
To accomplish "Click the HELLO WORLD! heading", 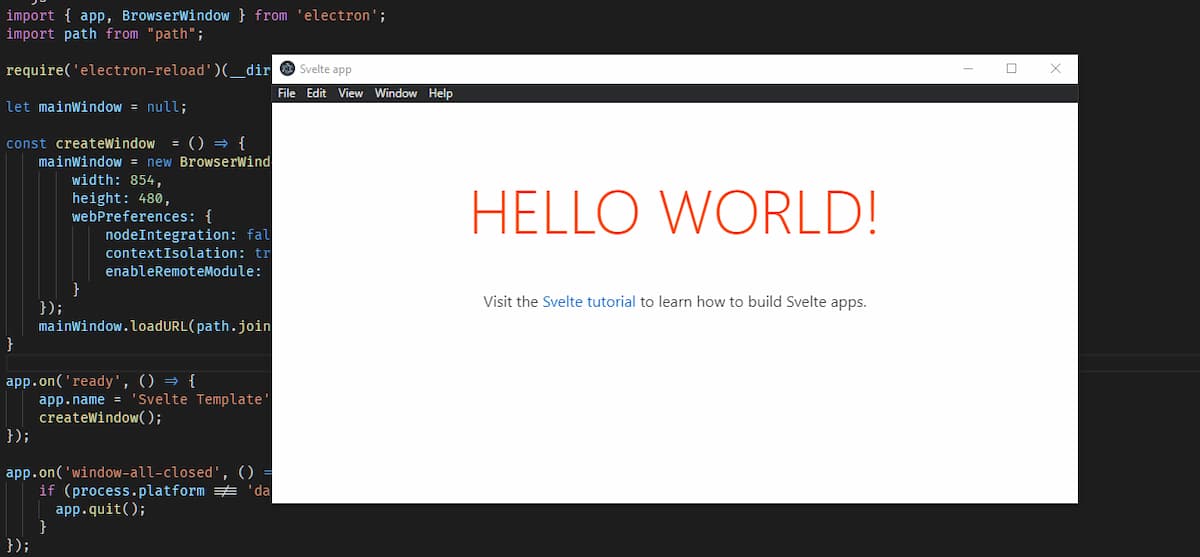I will [x=675, y=212].
